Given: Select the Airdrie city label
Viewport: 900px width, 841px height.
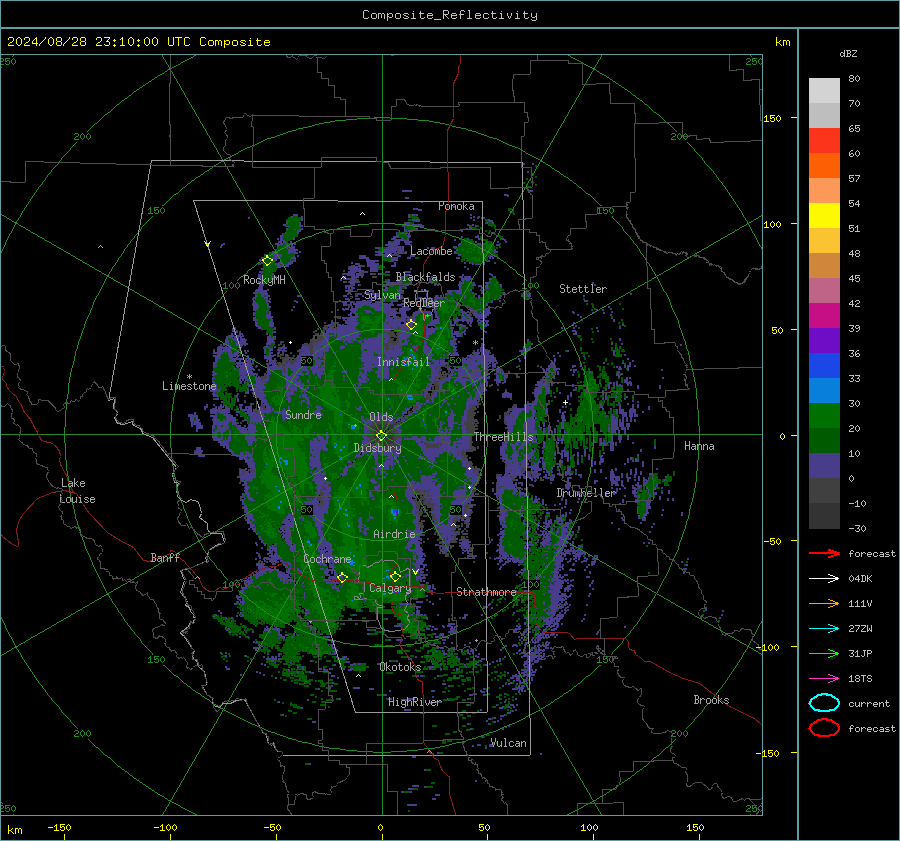Looking at the screenshot, I should (394, 534).
